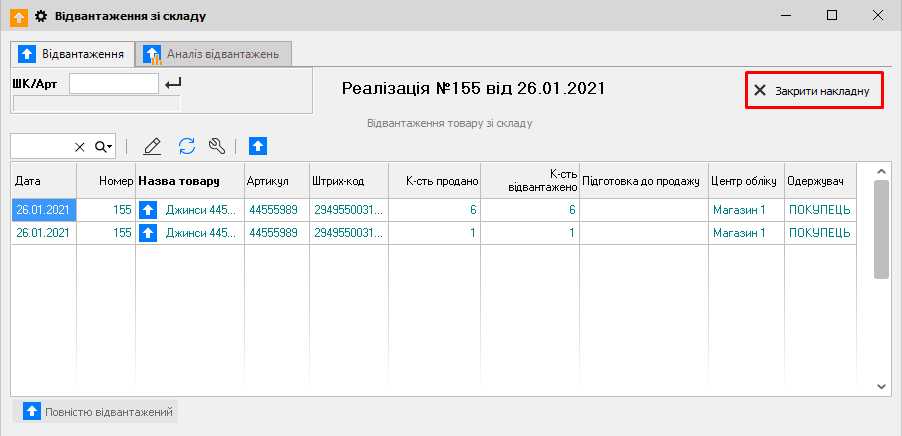The height and width of the screenshot is (436, 902).
Task: Open the wrench settings icon
Action: point(217,146)
